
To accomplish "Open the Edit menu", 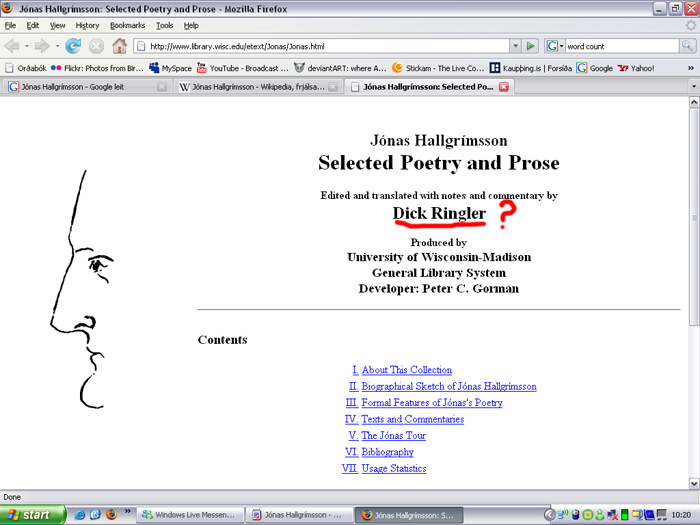I will tap(33, 25).
